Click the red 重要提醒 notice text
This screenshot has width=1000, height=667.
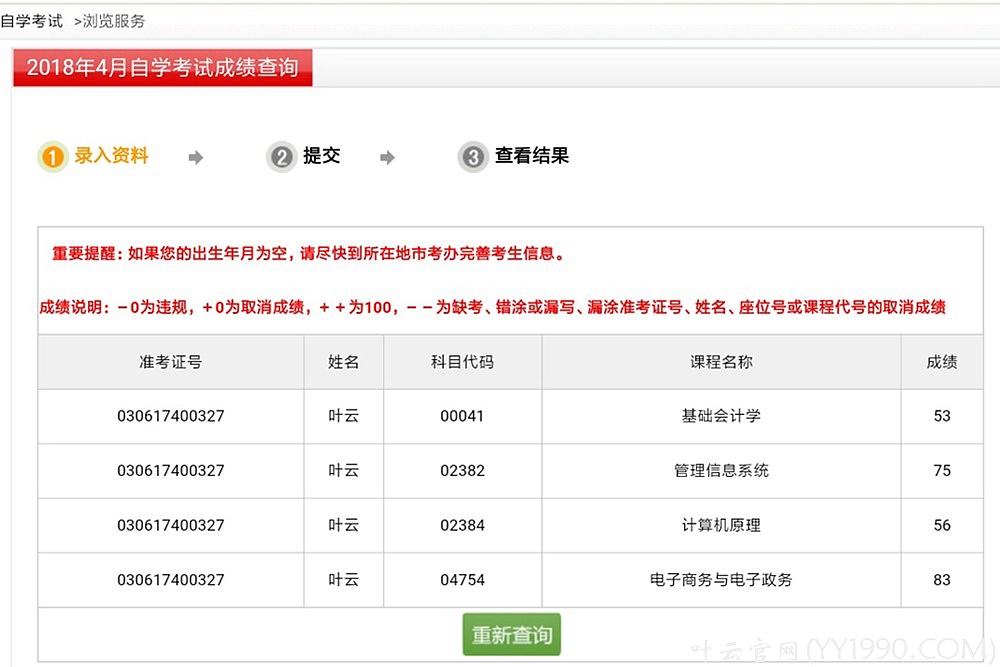[x=308, y=254]
